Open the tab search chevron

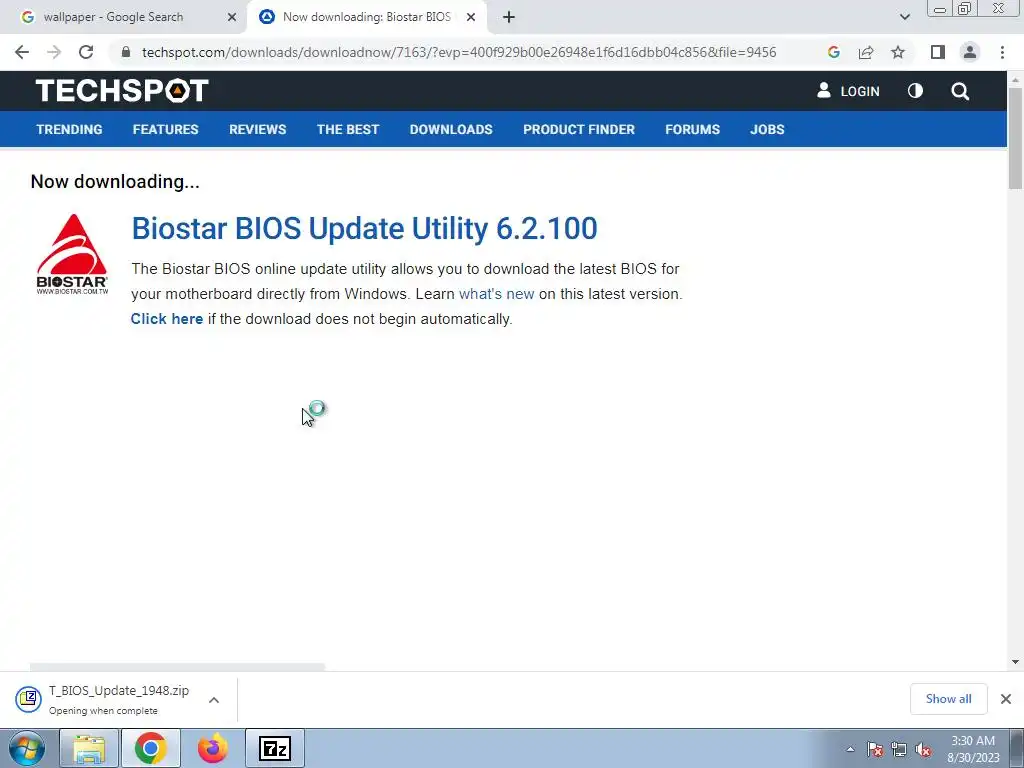[904, 17]
